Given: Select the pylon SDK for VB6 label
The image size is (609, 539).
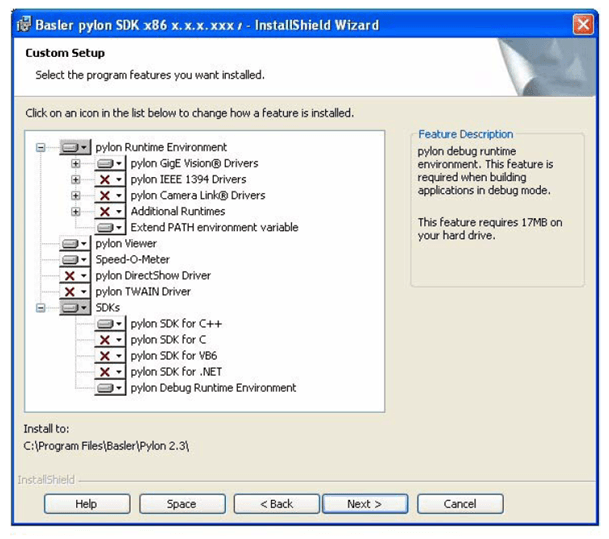Looking at the screenshot, I should [174, 355].
